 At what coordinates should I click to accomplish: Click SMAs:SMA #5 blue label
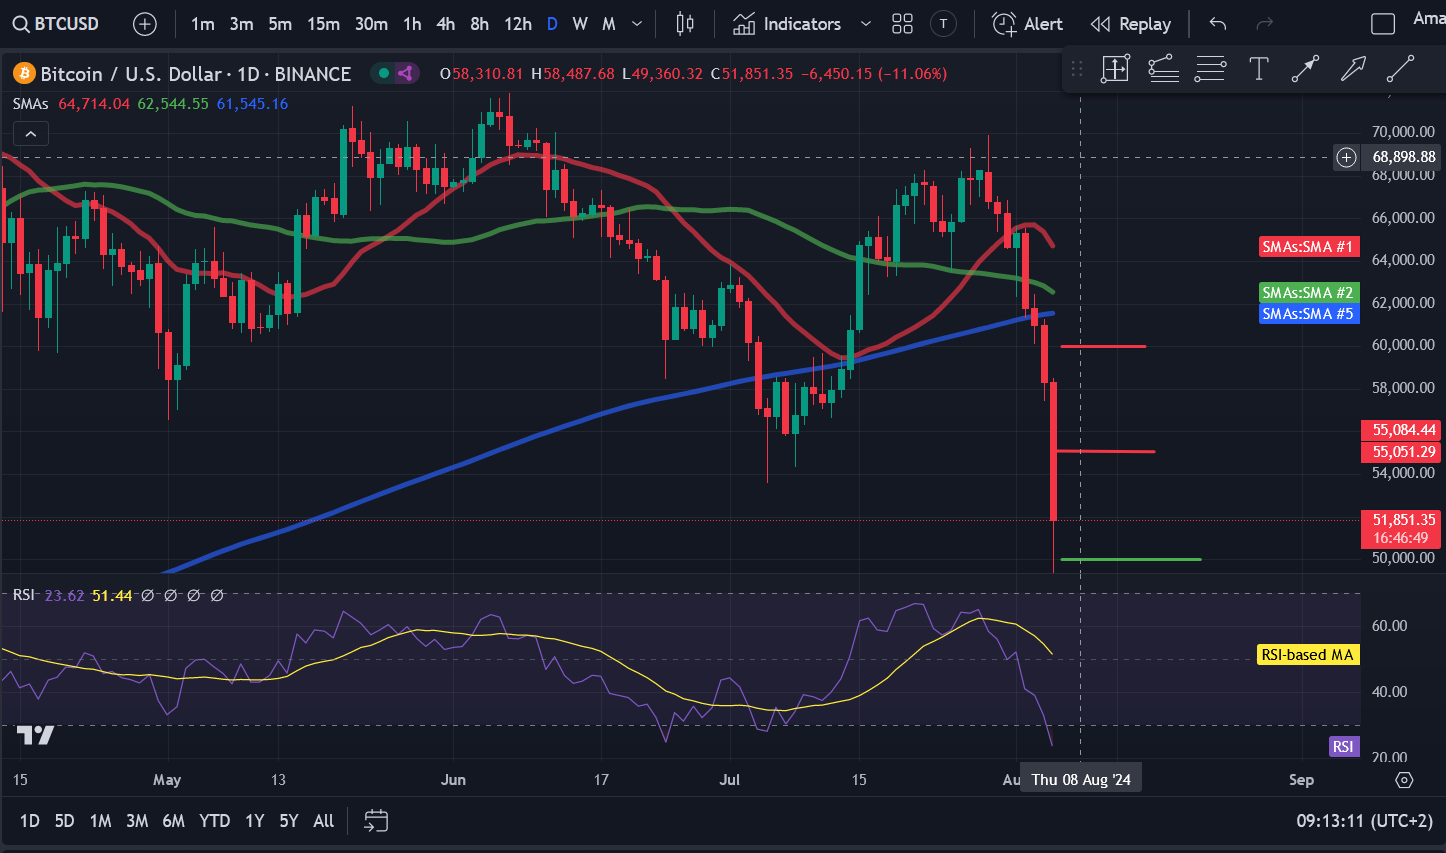[x=1308, y=314]
